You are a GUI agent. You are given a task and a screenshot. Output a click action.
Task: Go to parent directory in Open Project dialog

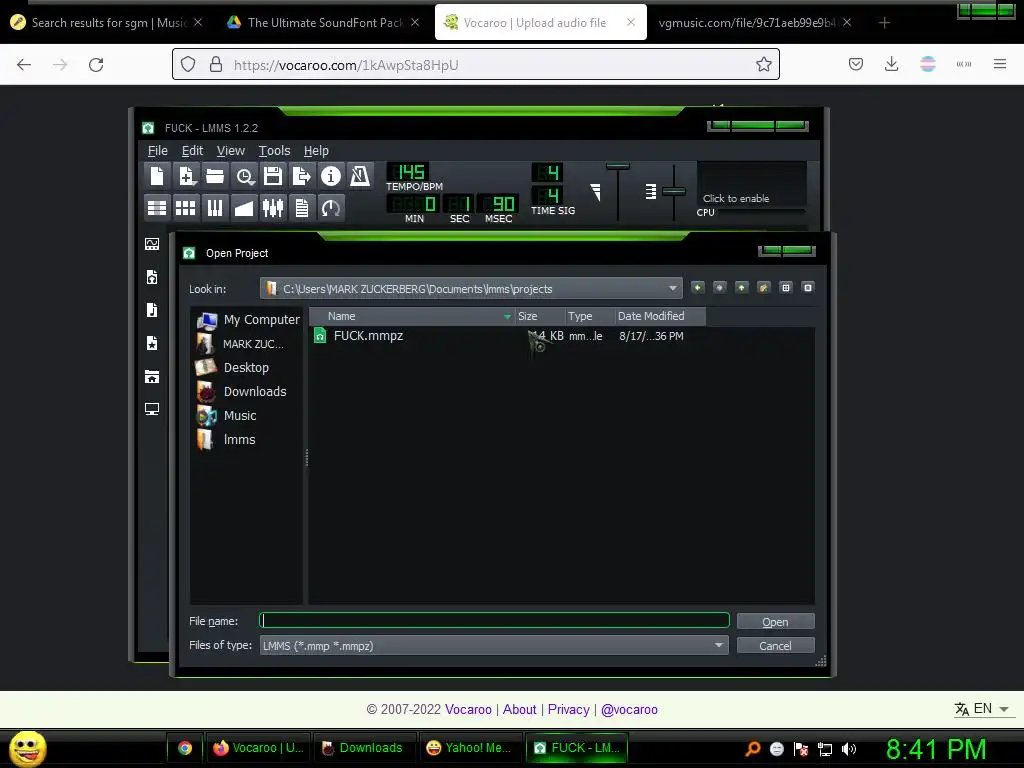(x=742, y=287)
